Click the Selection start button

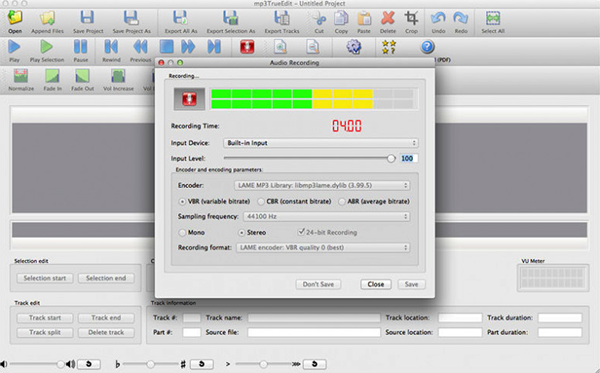(45, 278)
